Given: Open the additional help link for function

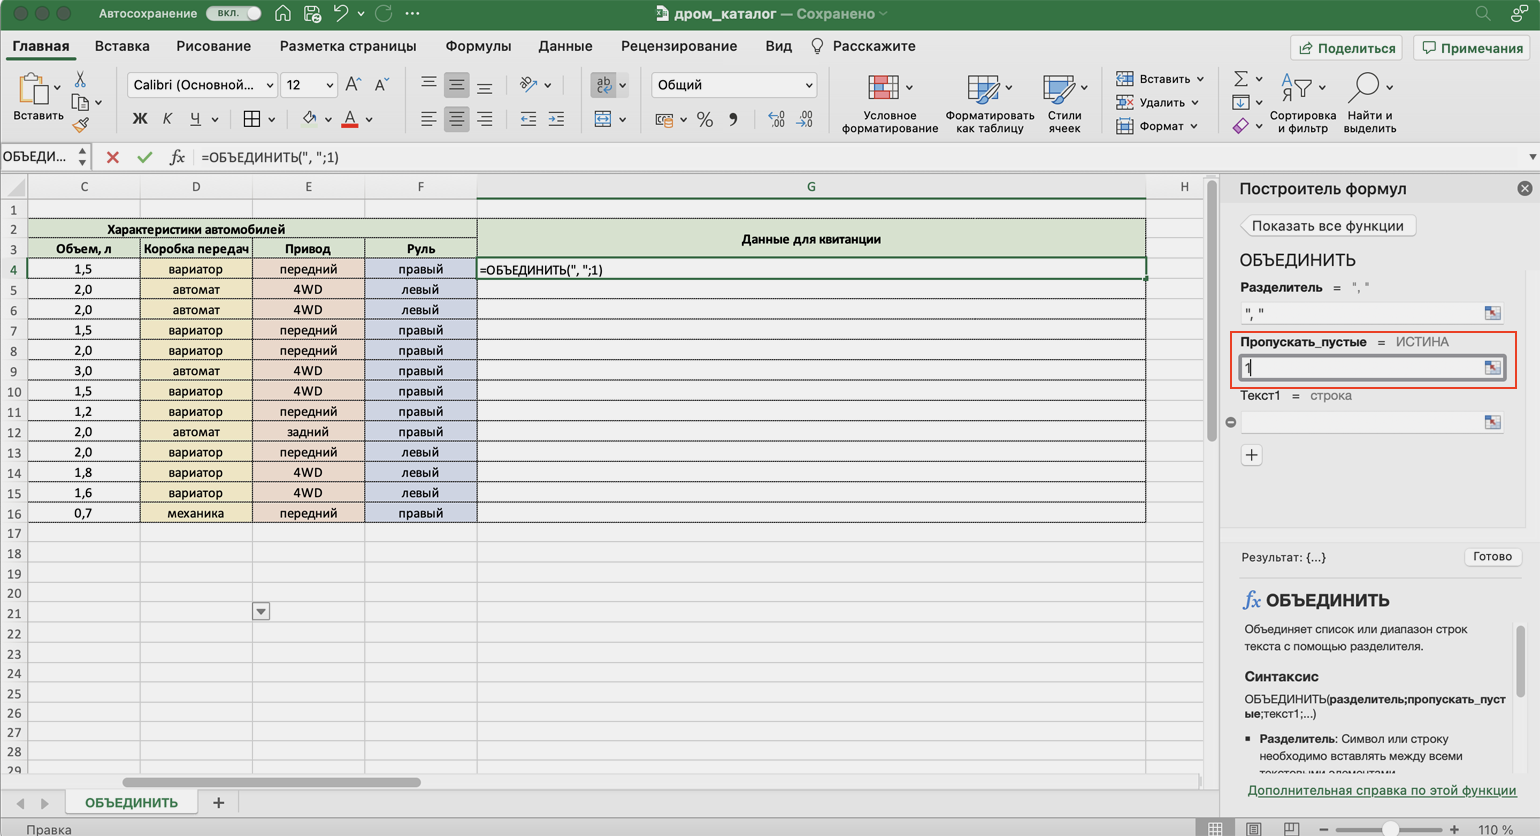Looking at the screenshot, I should (1381, 790).
